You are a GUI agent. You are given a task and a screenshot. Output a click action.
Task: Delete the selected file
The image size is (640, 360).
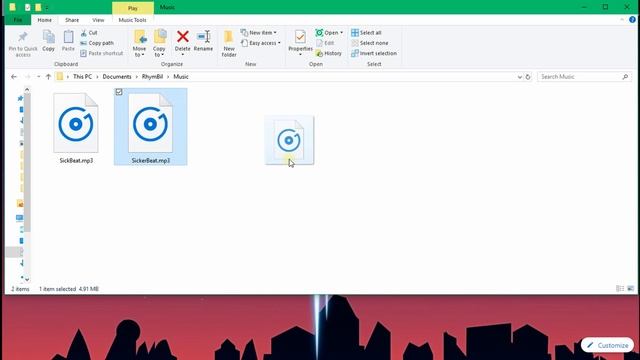182,42
